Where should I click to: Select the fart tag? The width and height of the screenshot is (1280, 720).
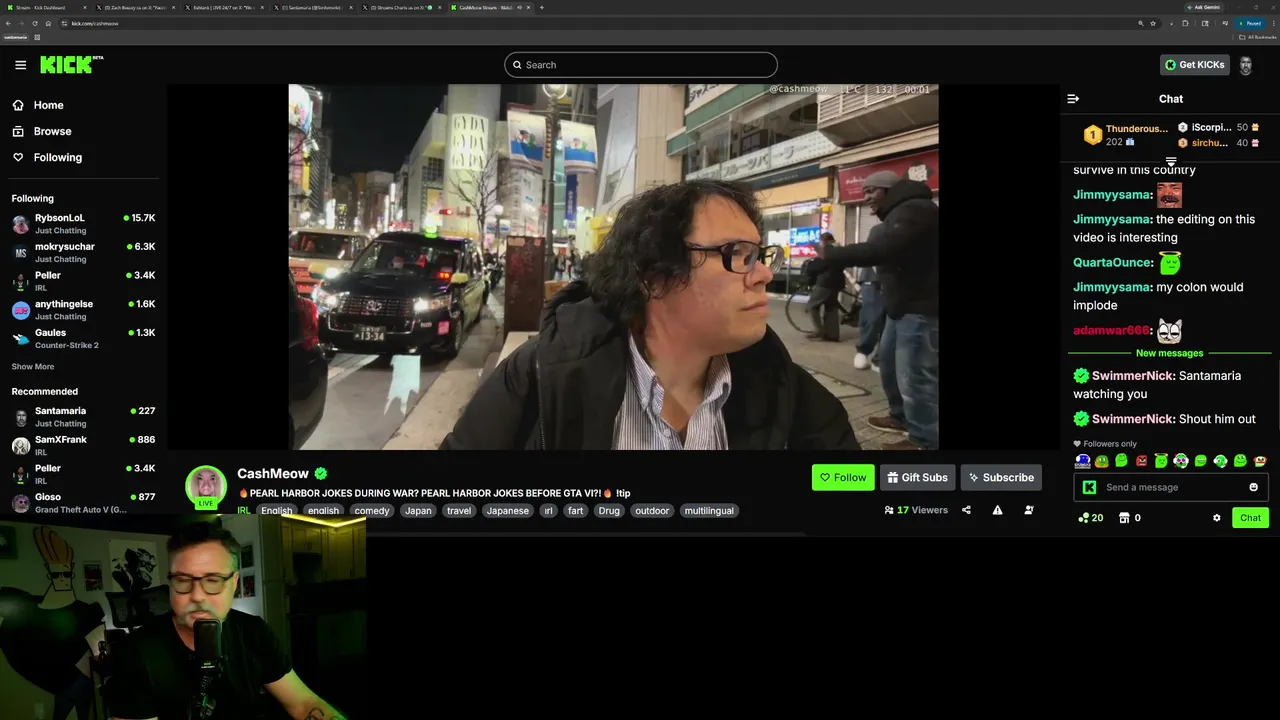575,511
